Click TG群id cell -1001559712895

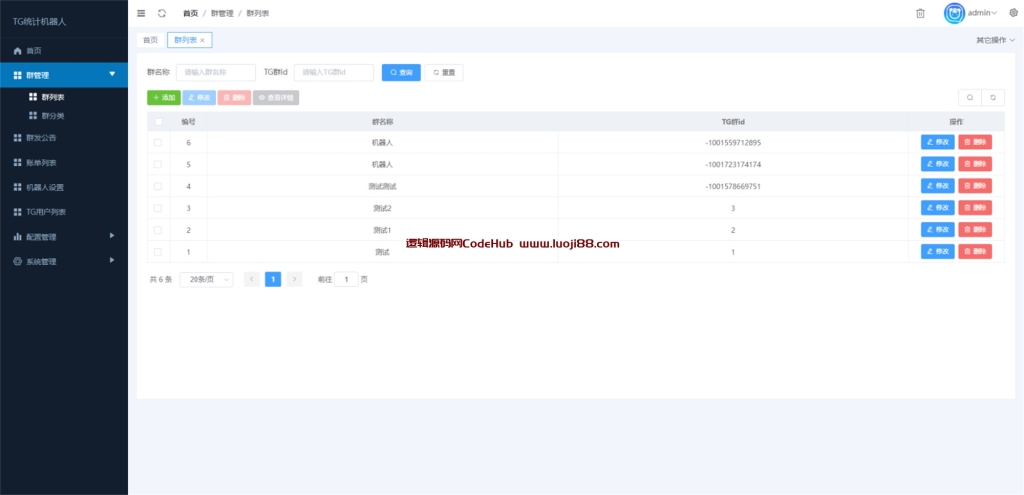click(733, 142)
